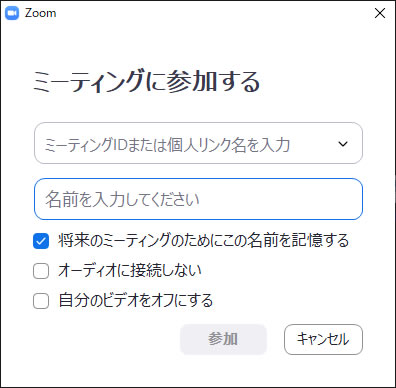Click the 名前を入力してください name field
Screen dimensions: 396x388
click(198, 199)
